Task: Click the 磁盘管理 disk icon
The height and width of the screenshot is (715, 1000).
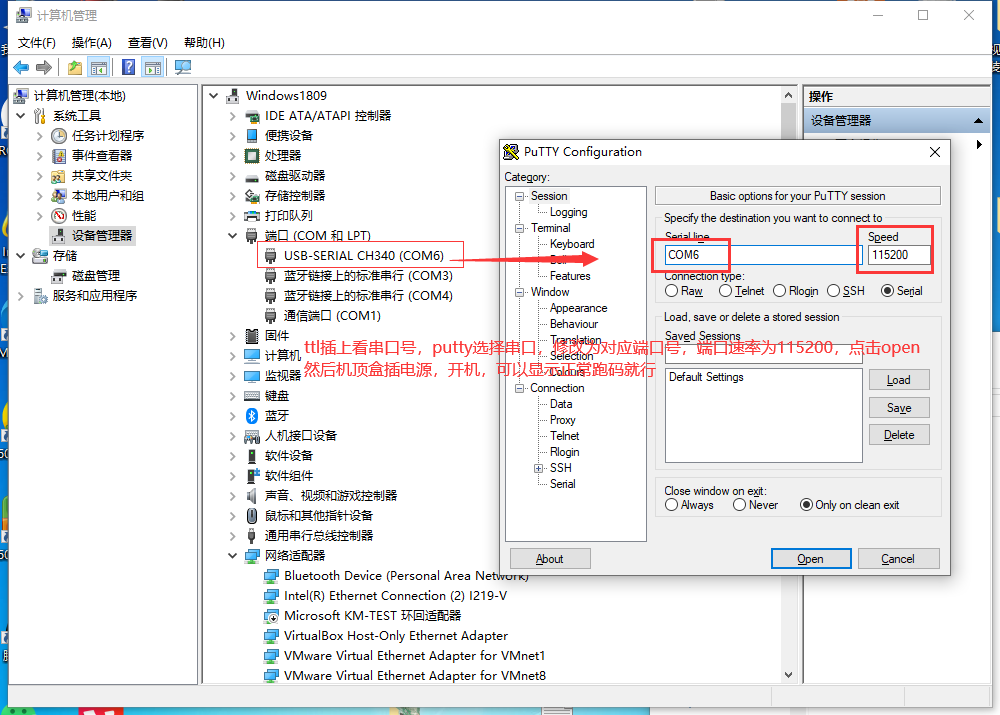Action: pyautogui.click(x=59, y=276)
